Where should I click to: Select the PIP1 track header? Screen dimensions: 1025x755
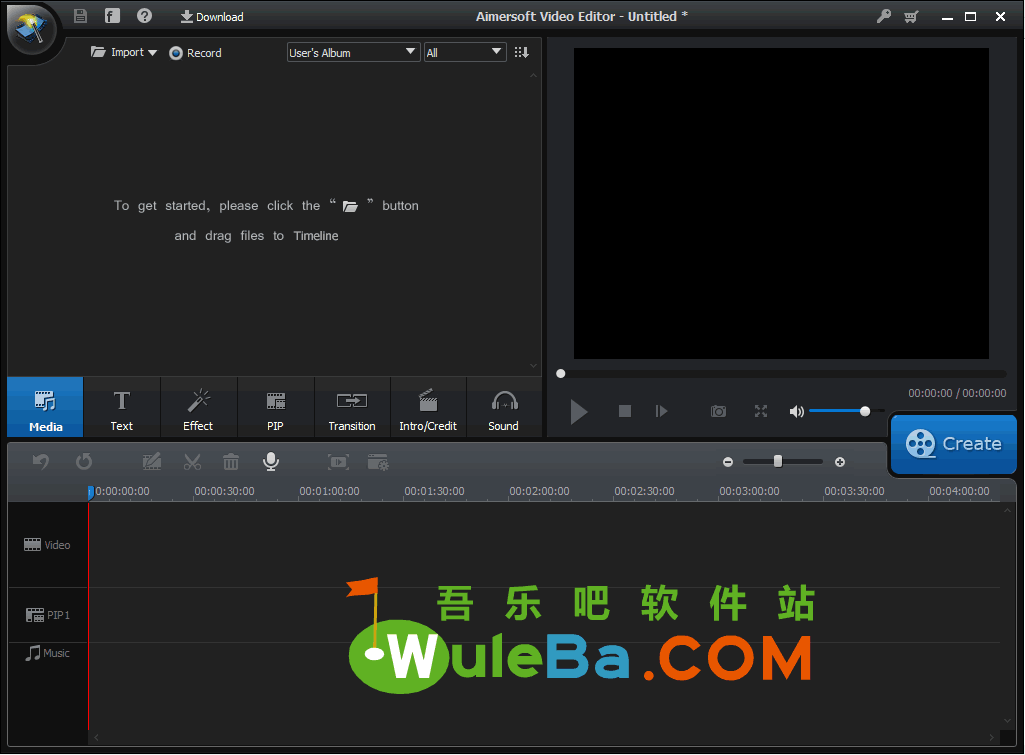coord(47,615)
